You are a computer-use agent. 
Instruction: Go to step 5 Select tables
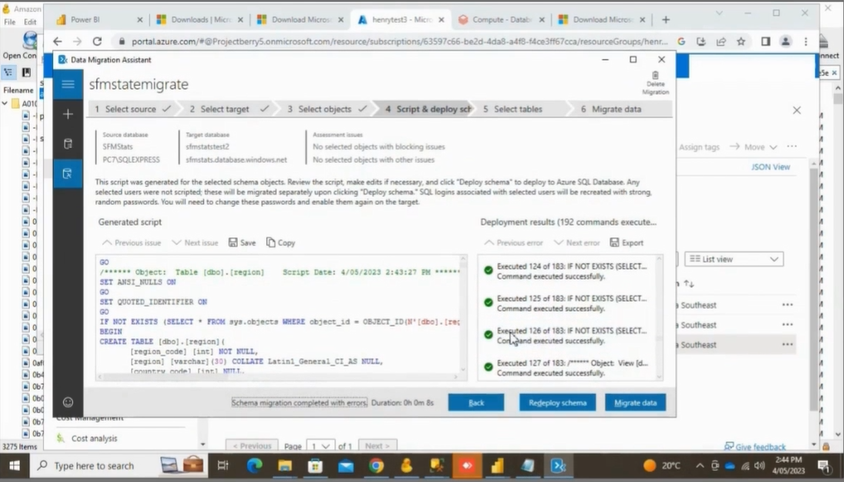click(x=517, y=109)
